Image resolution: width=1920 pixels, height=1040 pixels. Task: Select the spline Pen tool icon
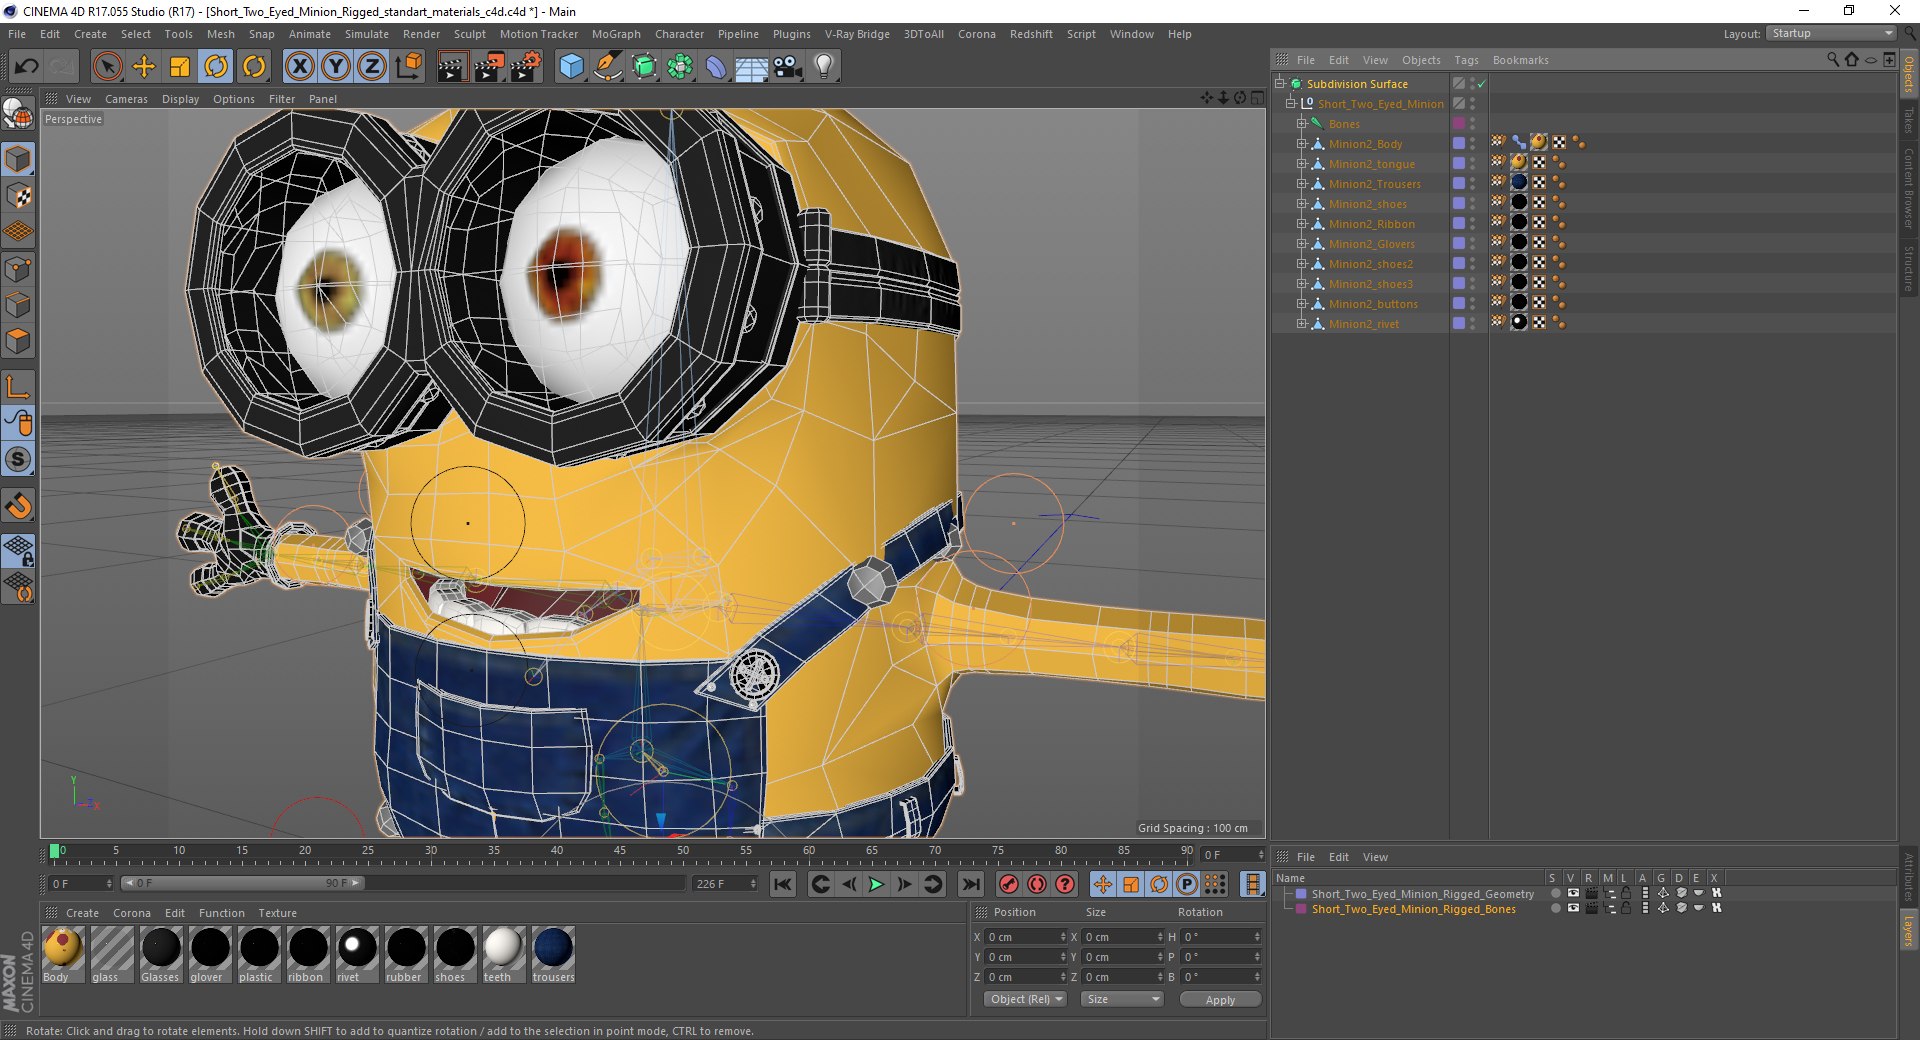pyautogui.click(x=607, y=67)
